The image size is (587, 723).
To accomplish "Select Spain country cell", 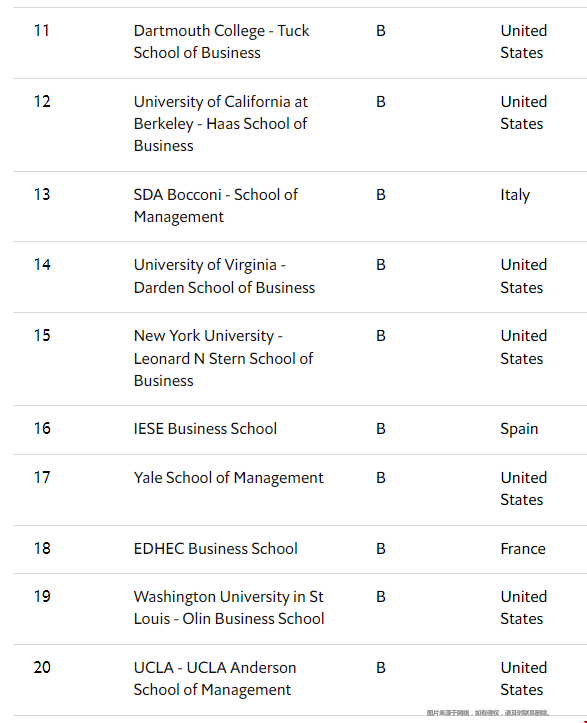I will tap(519, 429).
